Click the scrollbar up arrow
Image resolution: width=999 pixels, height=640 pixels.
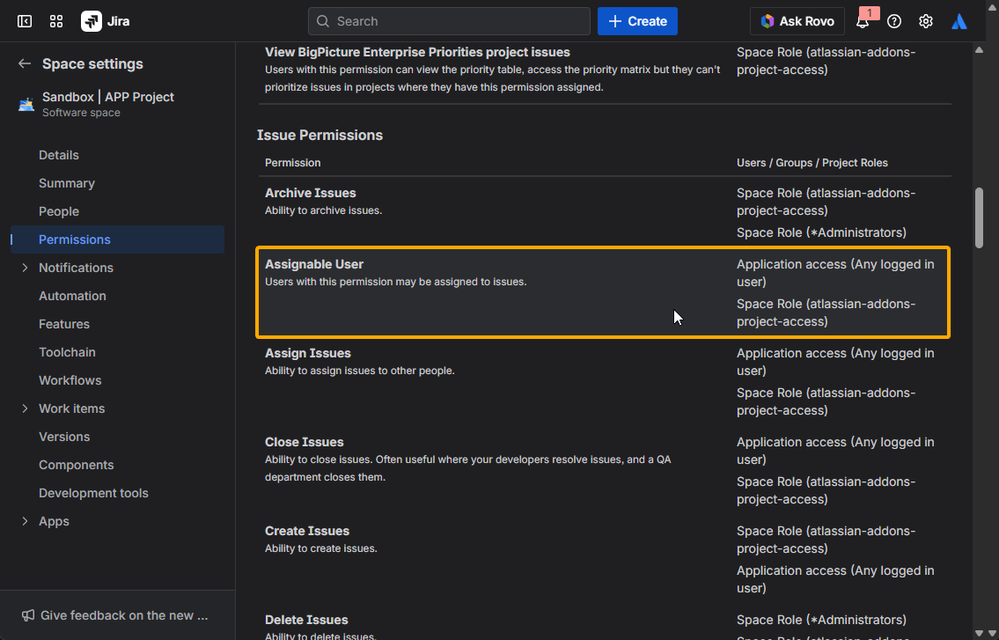click(x=979, y=50)
